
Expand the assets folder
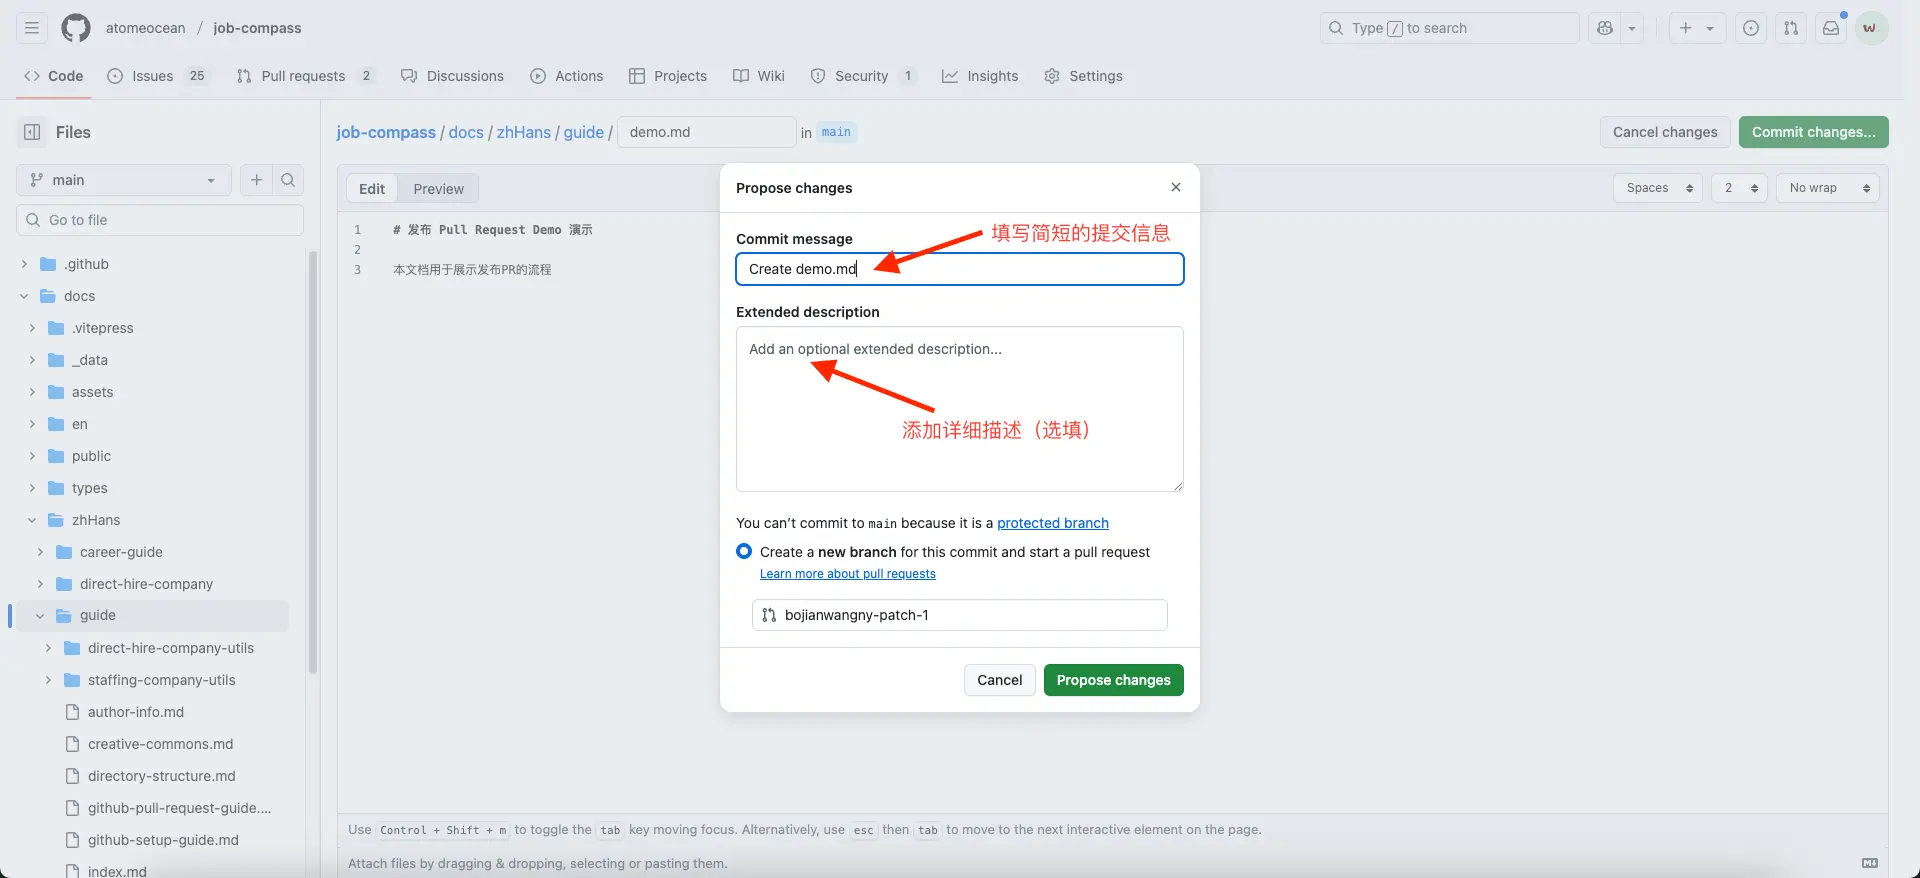[32, 392]
